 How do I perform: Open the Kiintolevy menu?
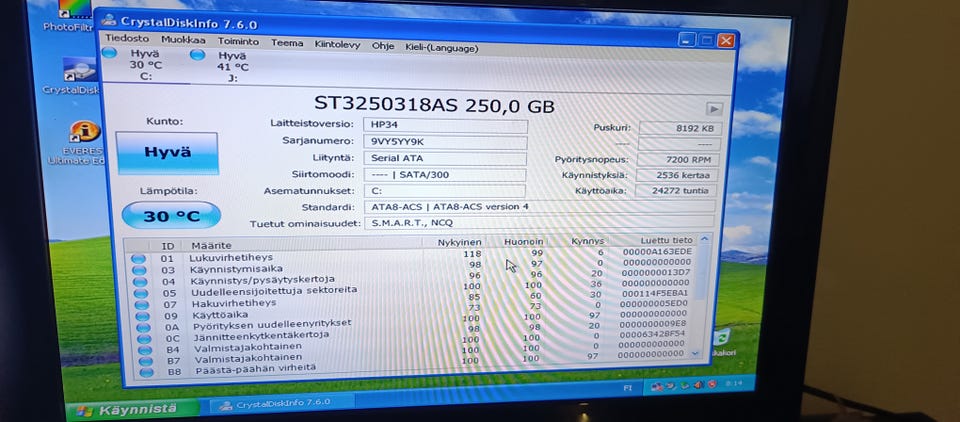click(337, 44)
